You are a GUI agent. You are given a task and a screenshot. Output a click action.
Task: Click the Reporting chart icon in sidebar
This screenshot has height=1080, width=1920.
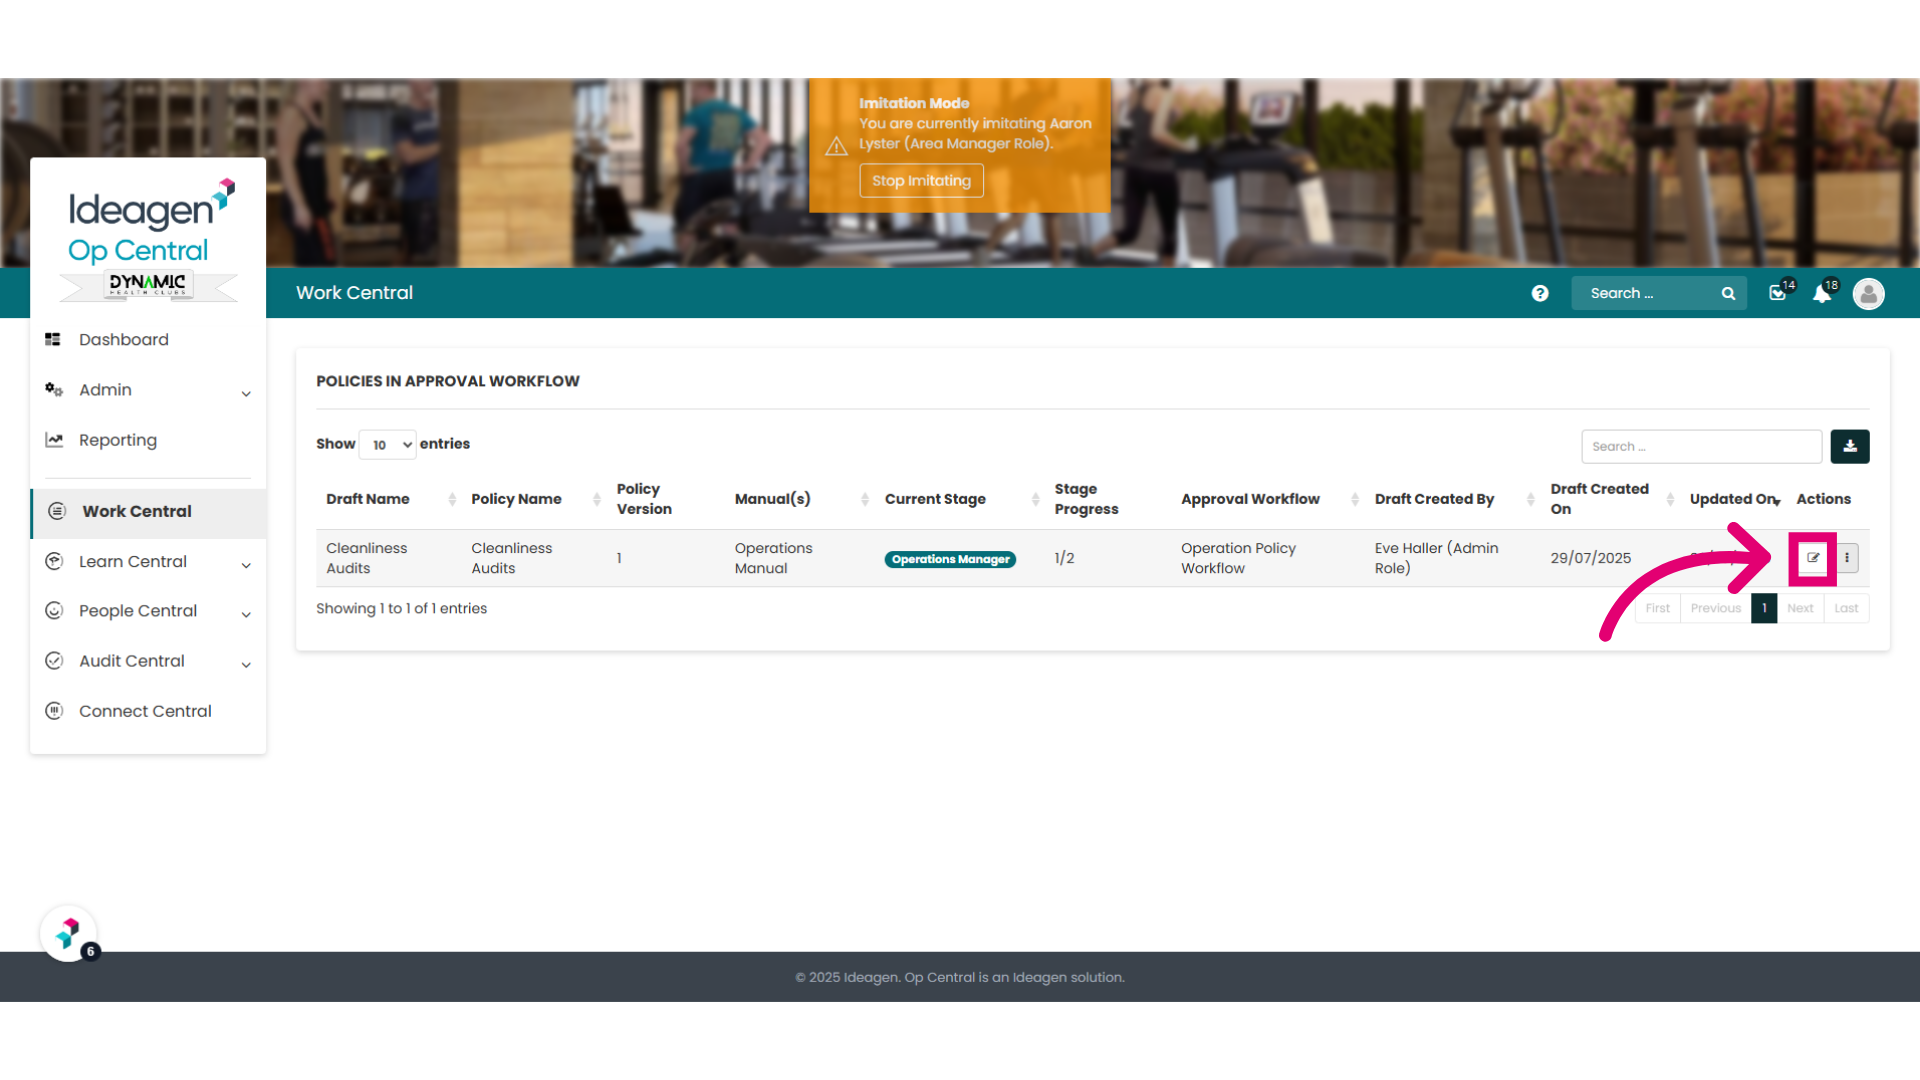54,440
